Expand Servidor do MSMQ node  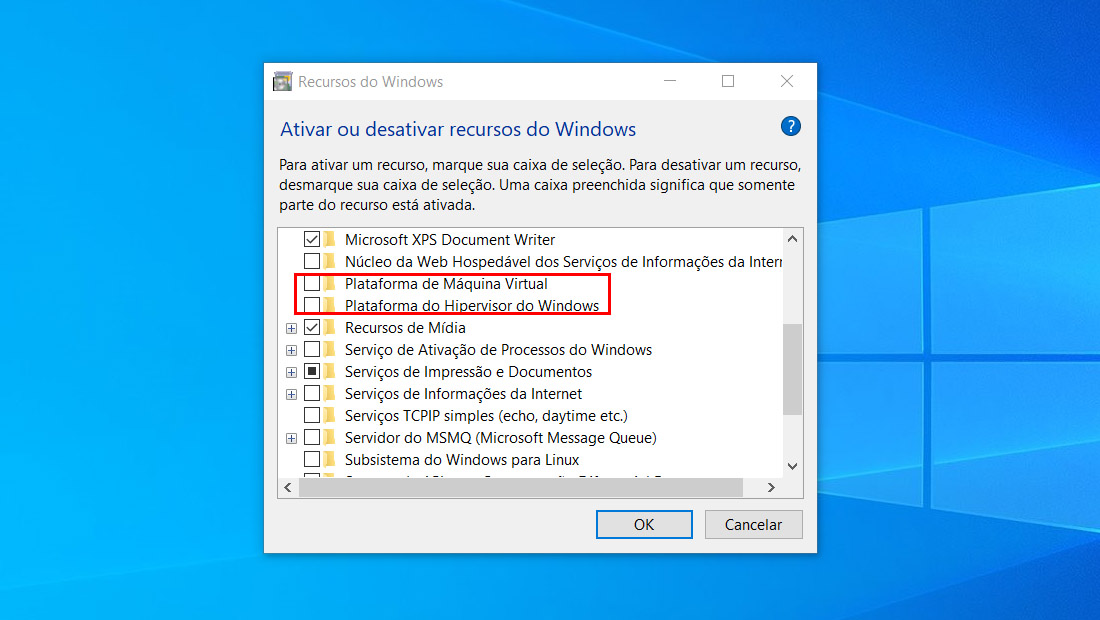[291, 438]
